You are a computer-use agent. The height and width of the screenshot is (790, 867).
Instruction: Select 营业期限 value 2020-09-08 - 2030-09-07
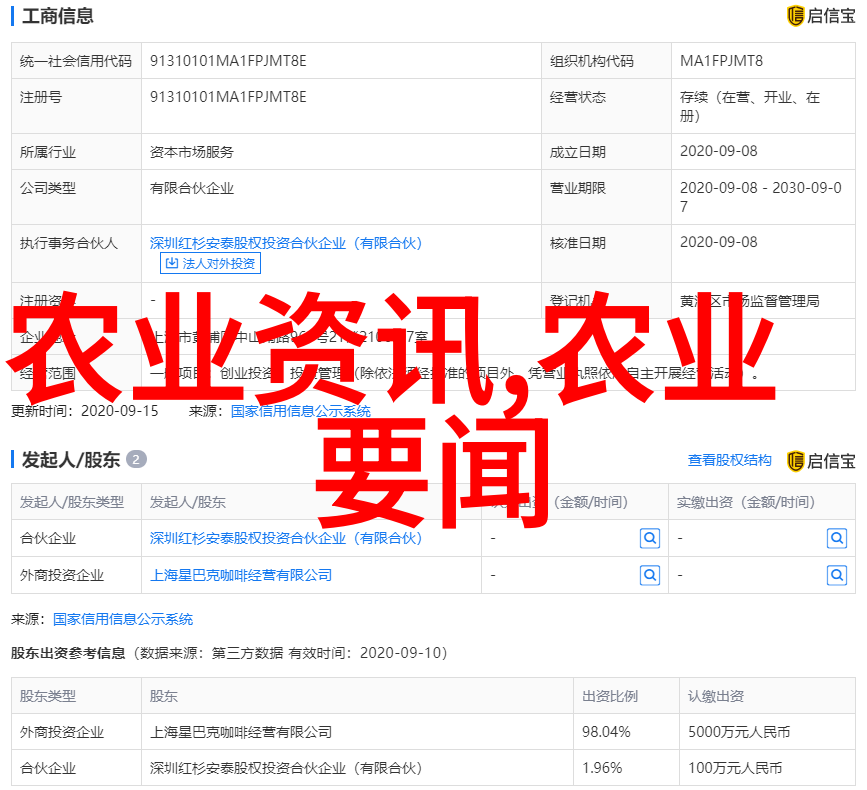pyautogui.click(x=760, y=197)
